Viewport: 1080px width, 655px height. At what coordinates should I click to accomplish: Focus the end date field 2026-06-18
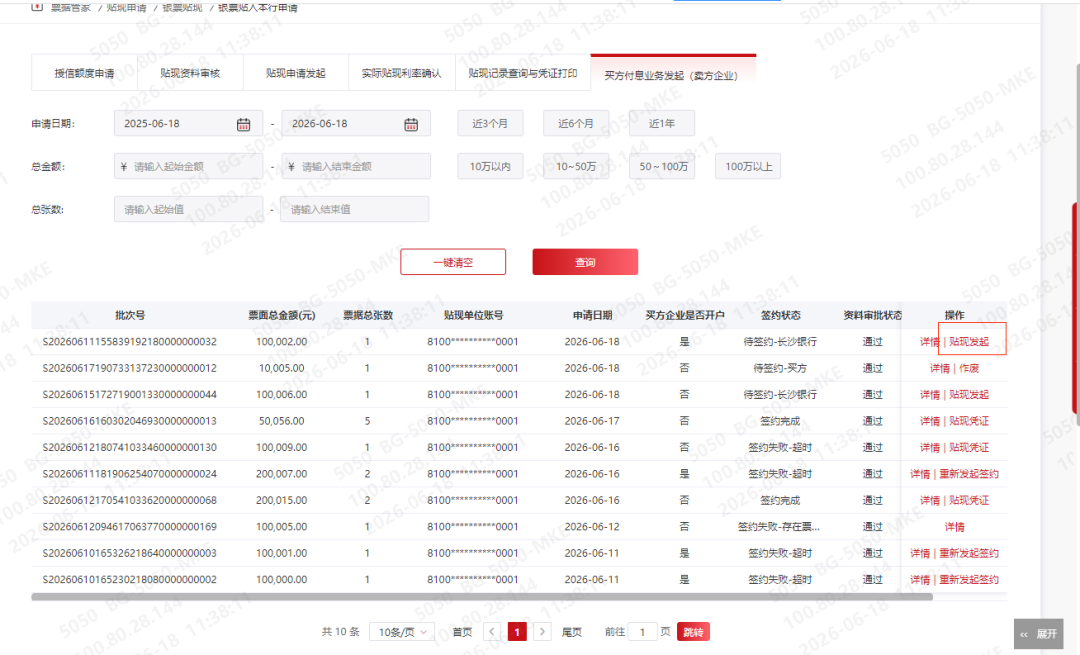356,123
